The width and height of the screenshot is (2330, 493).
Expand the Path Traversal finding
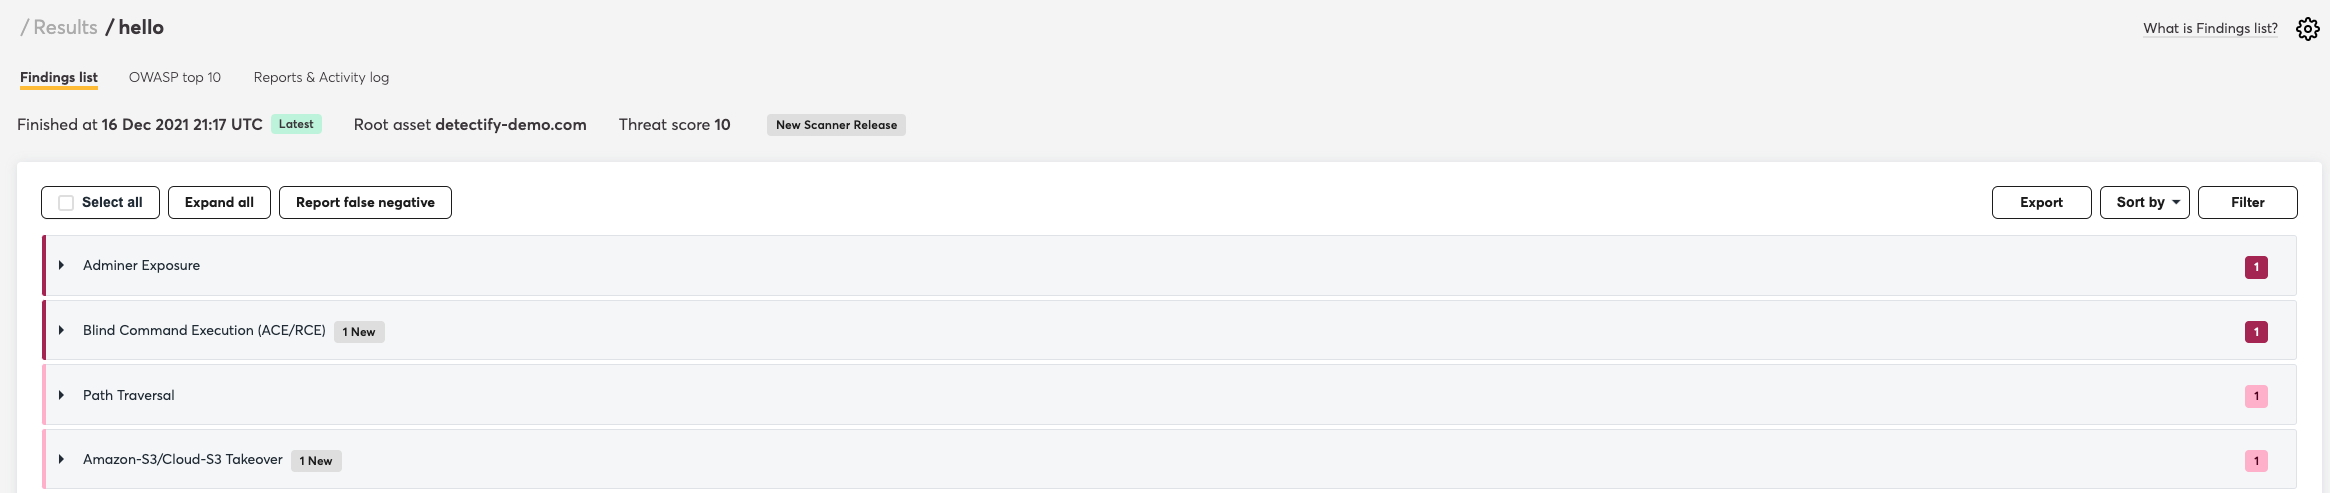click(61, 395)
